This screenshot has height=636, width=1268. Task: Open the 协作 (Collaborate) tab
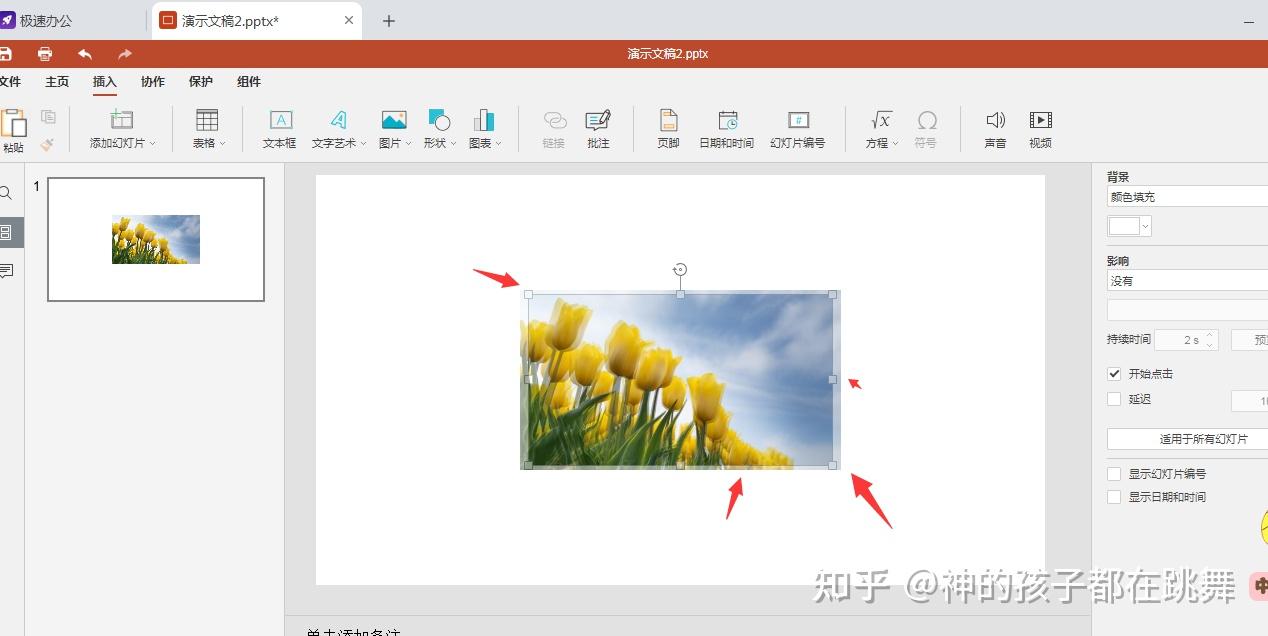coord(153,82)
